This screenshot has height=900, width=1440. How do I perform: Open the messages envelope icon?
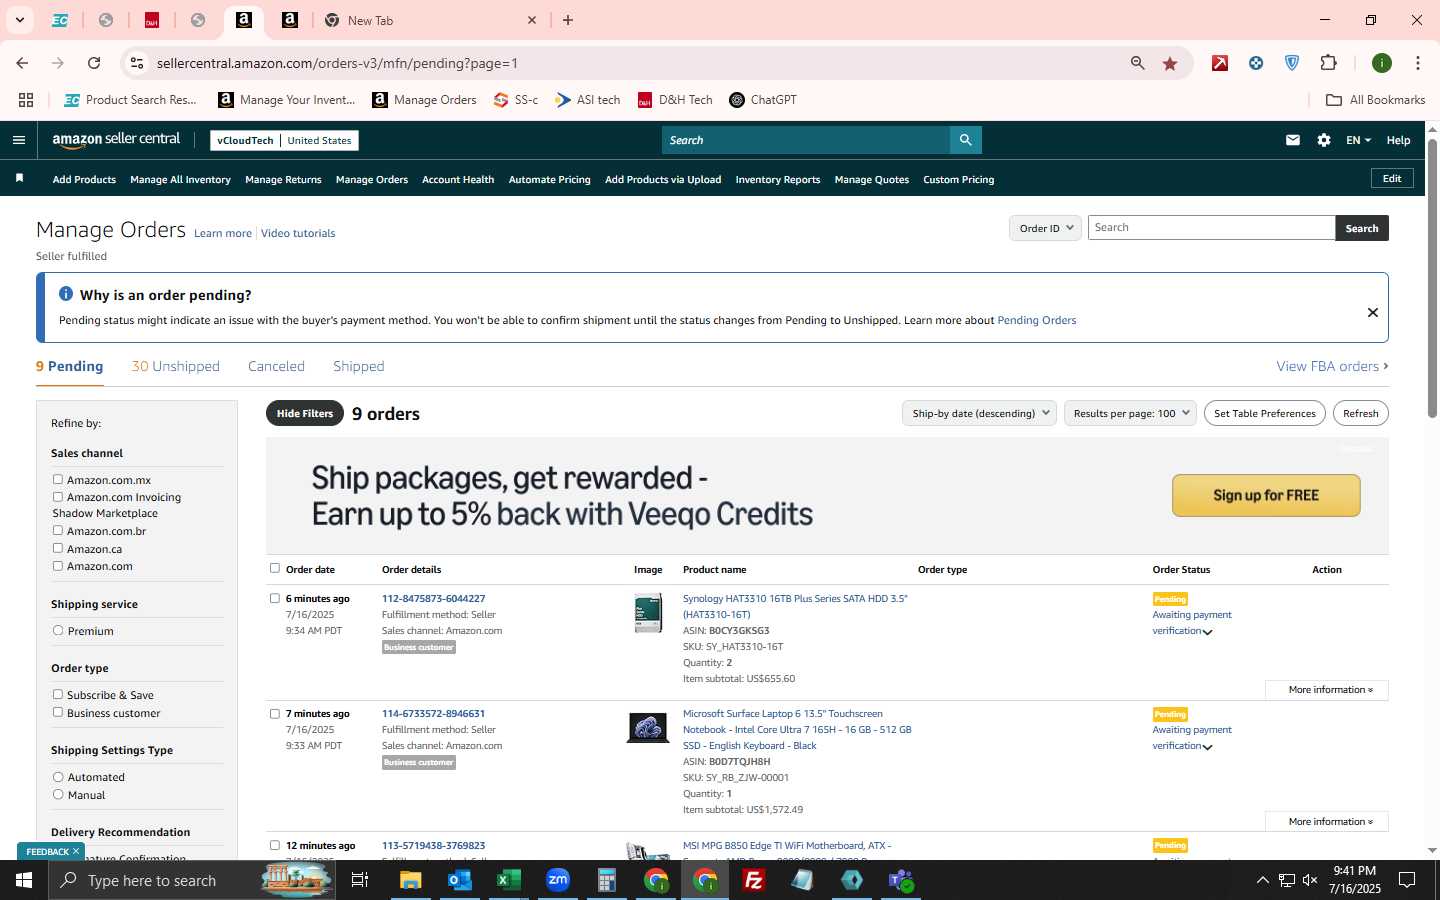pyautogui.click(x=1293, y=140)
